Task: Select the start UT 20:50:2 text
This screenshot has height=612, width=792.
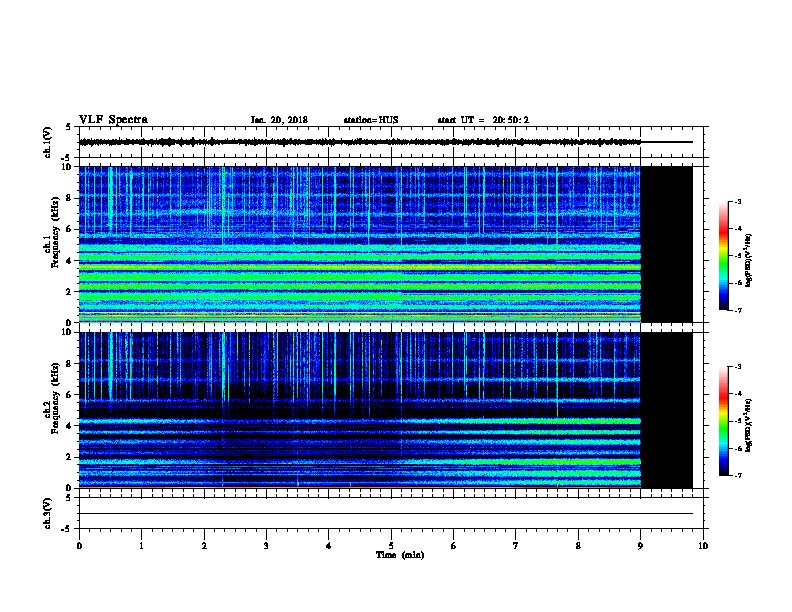Action: click(483, 120)
